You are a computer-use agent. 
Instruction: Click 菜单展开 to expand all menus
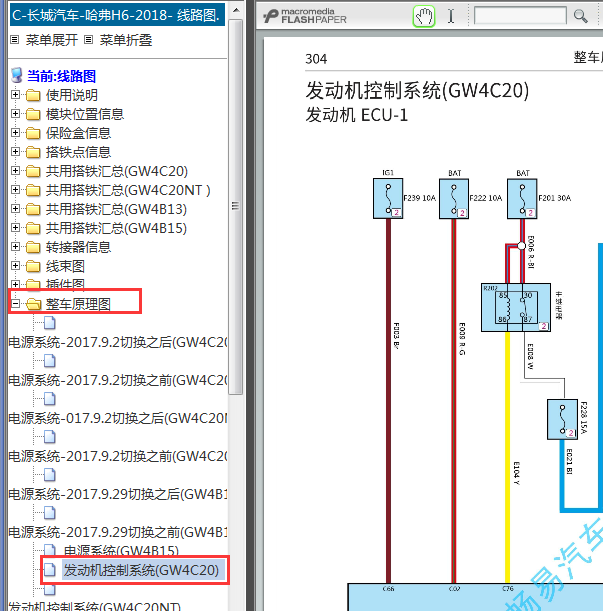tap(52, 40)
